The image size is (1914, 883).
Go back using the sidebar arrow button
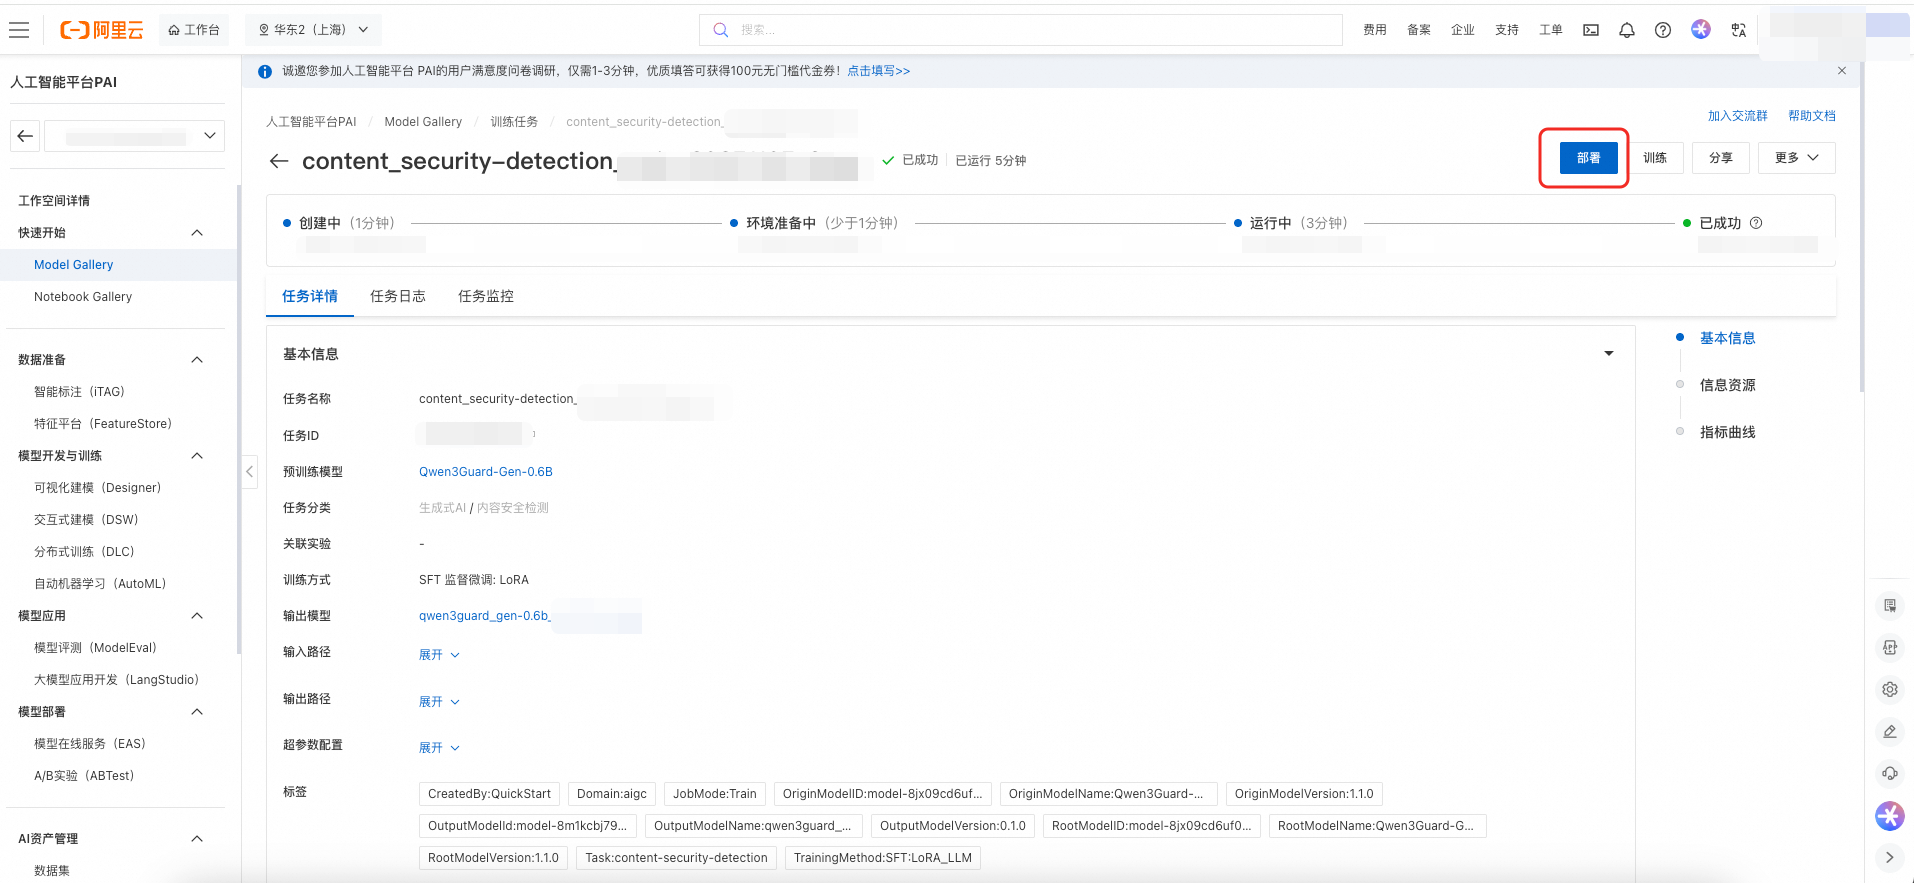[x=25, y=136]
